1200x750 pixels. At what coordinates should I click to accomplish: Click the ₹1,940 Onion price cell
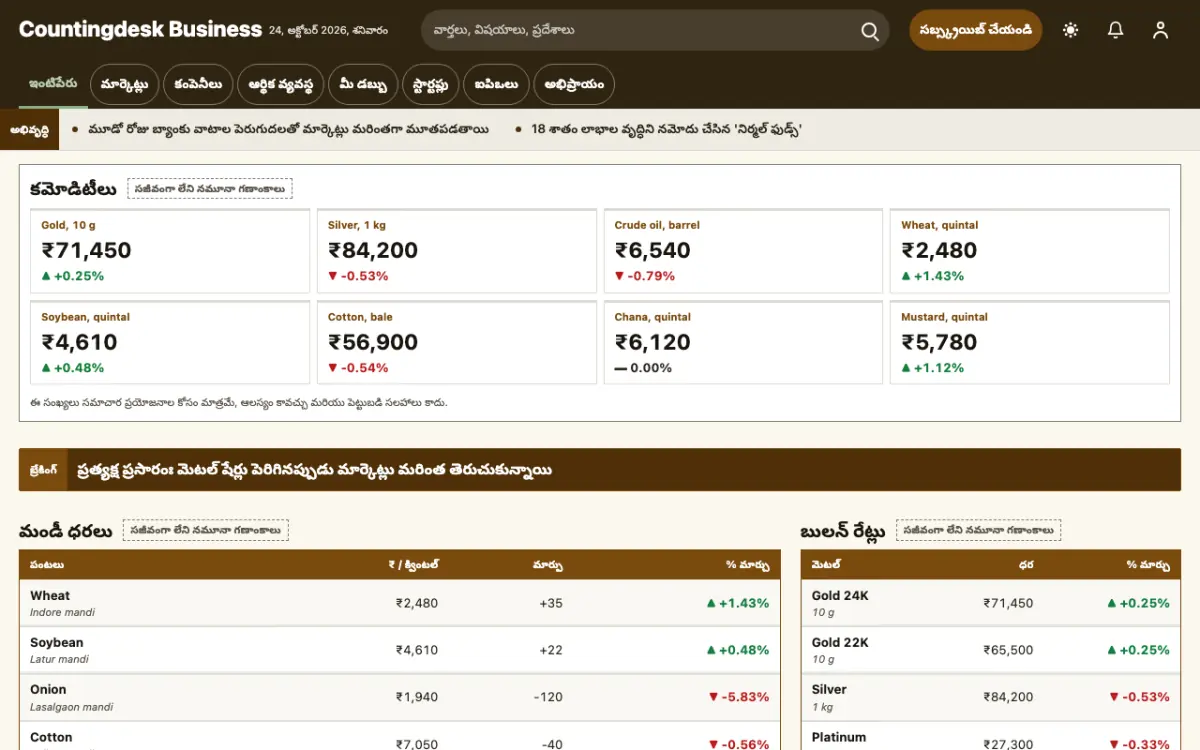point(417,697)
